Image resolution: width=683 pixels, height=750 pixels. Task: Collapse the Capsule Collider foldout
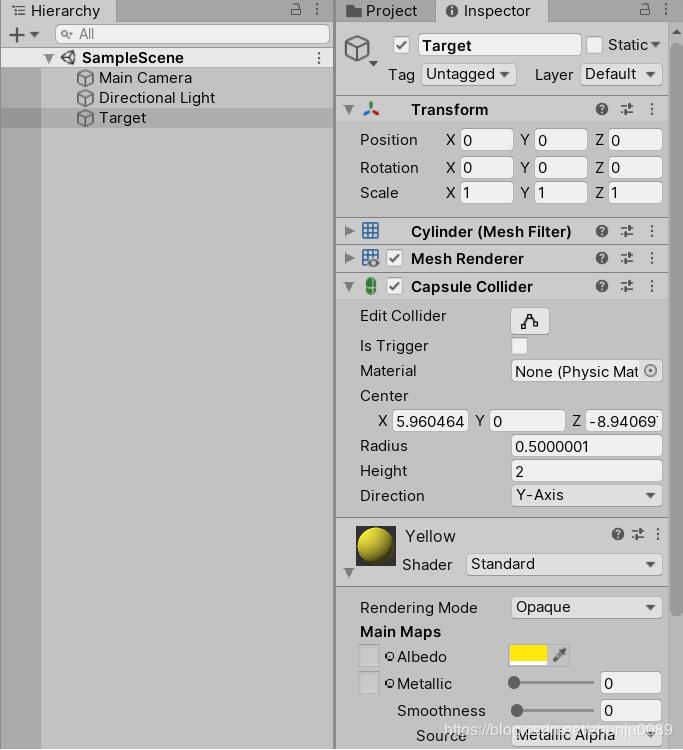[349, 287]
